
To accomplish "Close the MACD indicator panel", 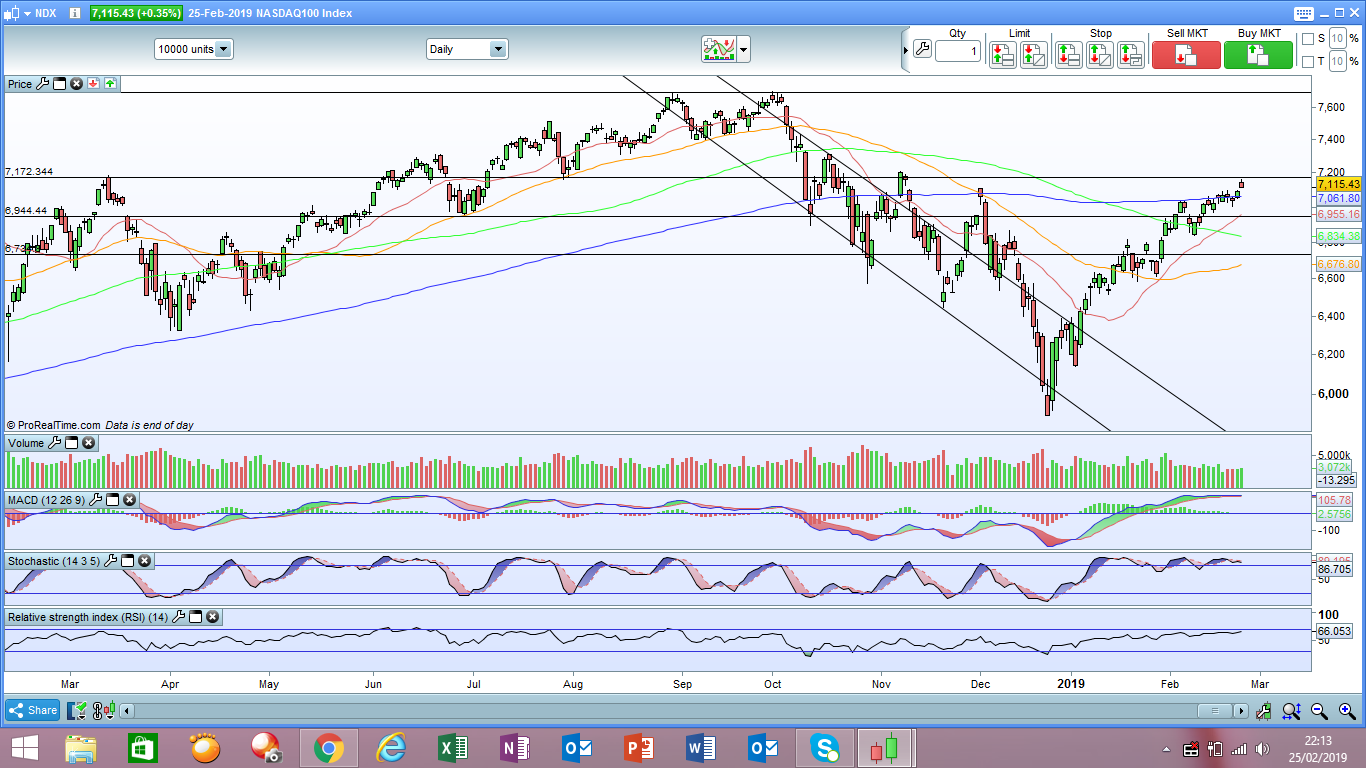I will (129, 500).
